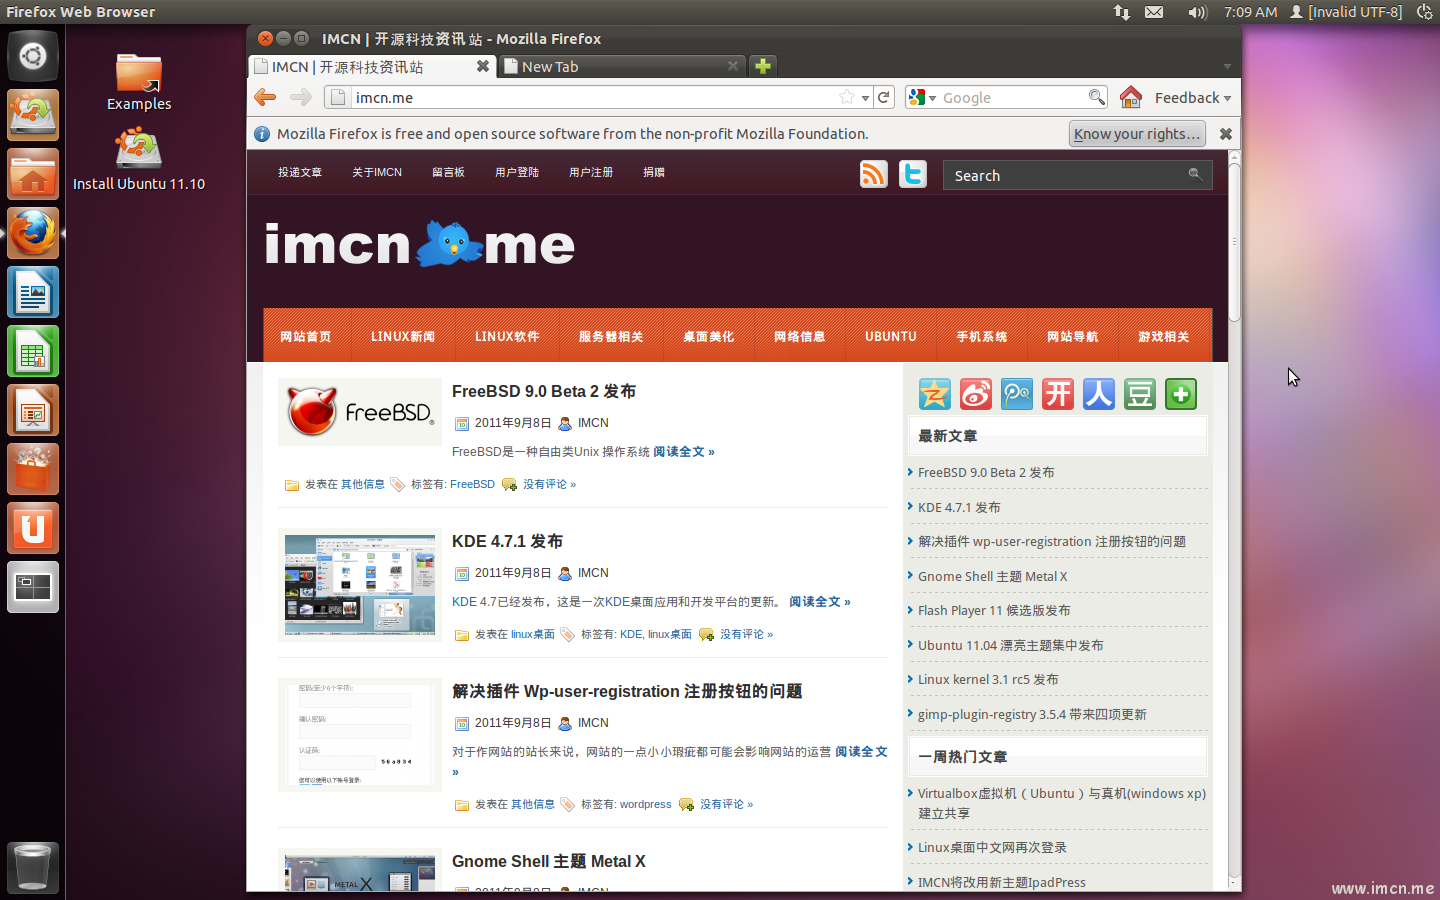Open the 游戏相关 menu item
Image resolution: width=1440 pixels, height=900 pixels.
click(x=1164, y=336)
